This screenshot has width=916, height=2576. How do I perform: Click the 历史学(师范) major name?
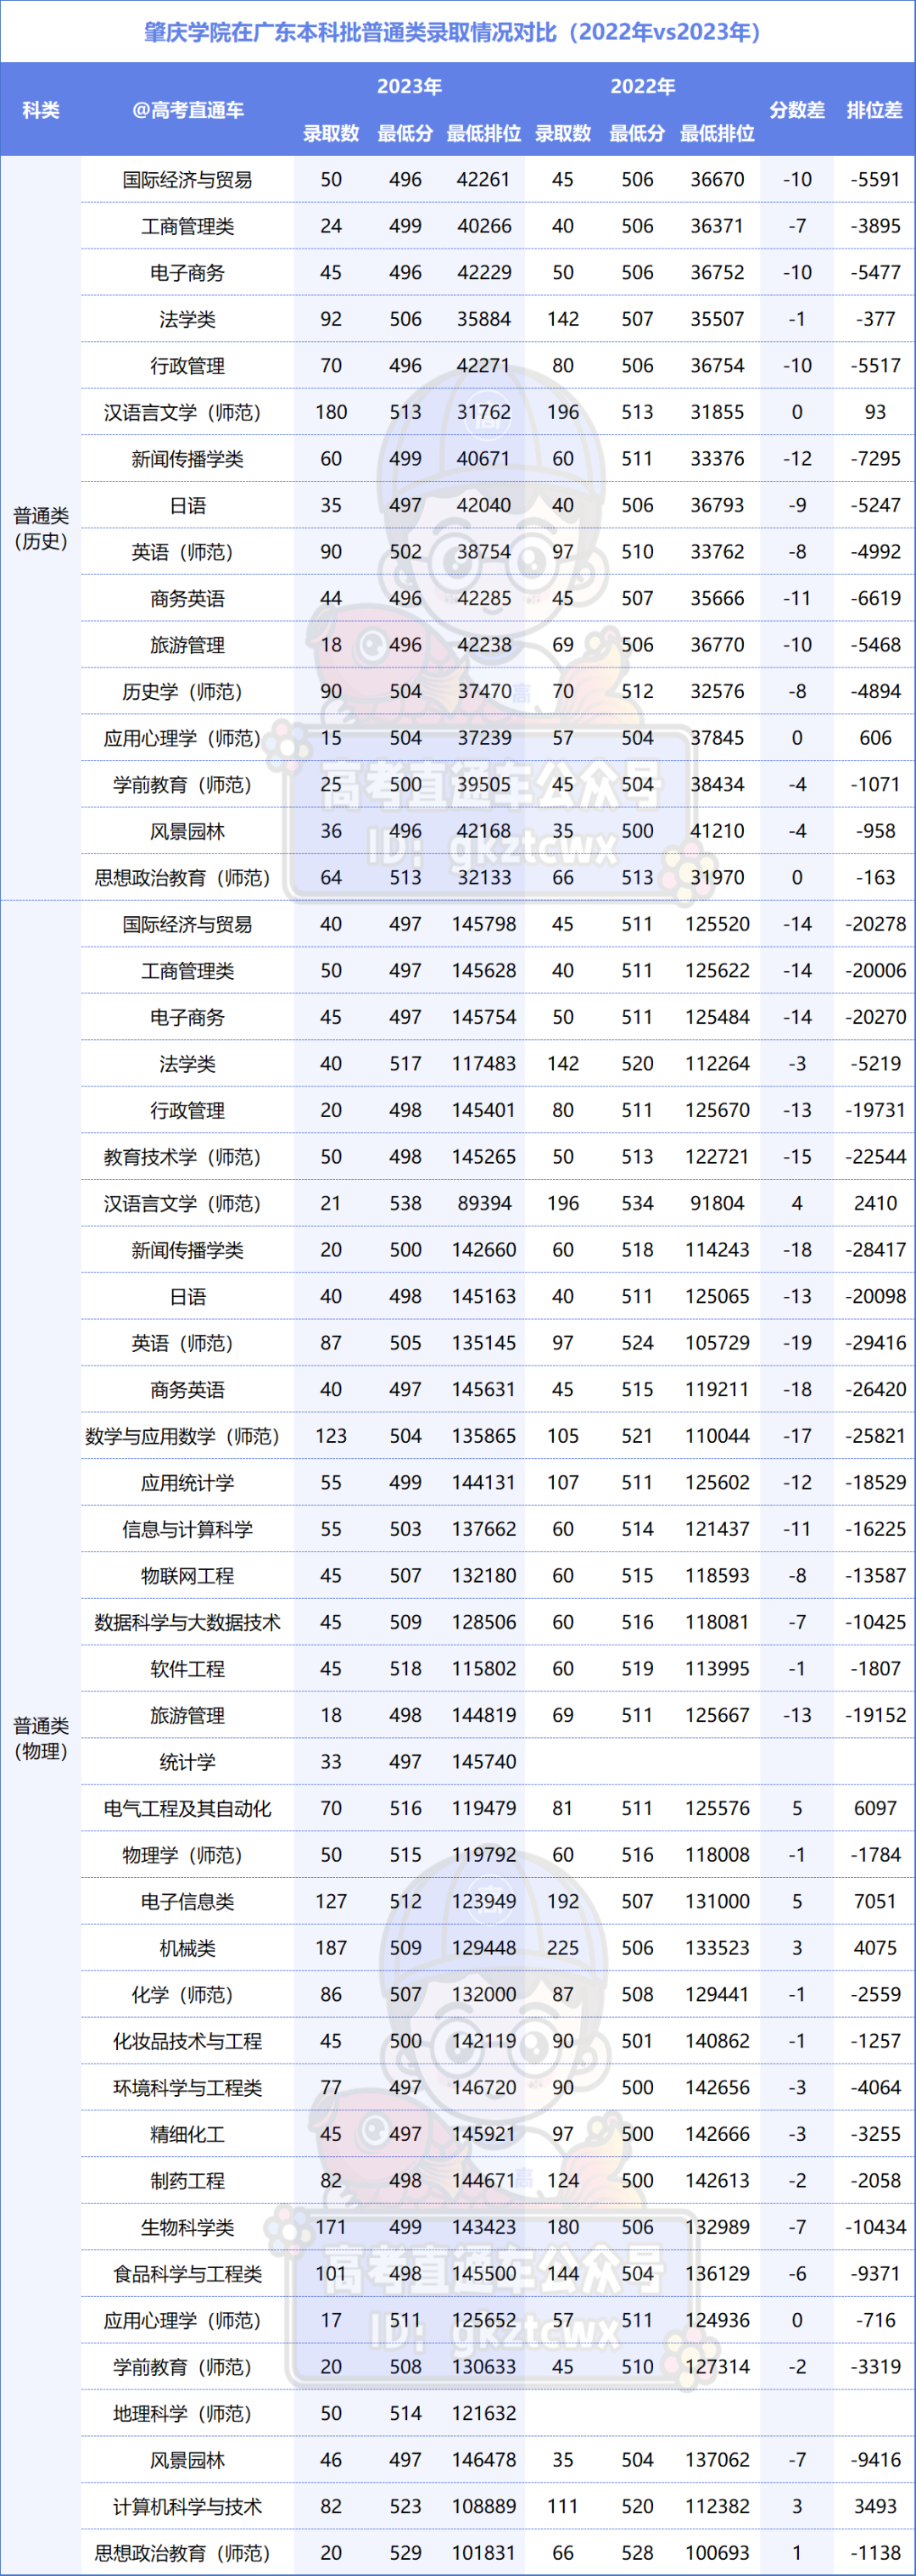tap(188, 692)
